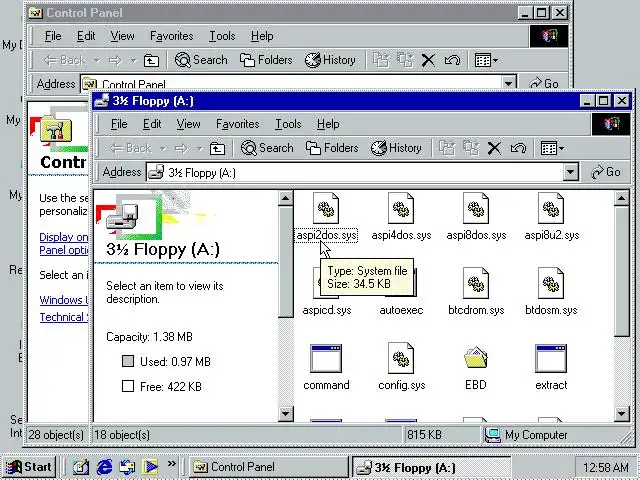
Task: Click Forward arrow in Floppy window
Action: tap(182, 148)
